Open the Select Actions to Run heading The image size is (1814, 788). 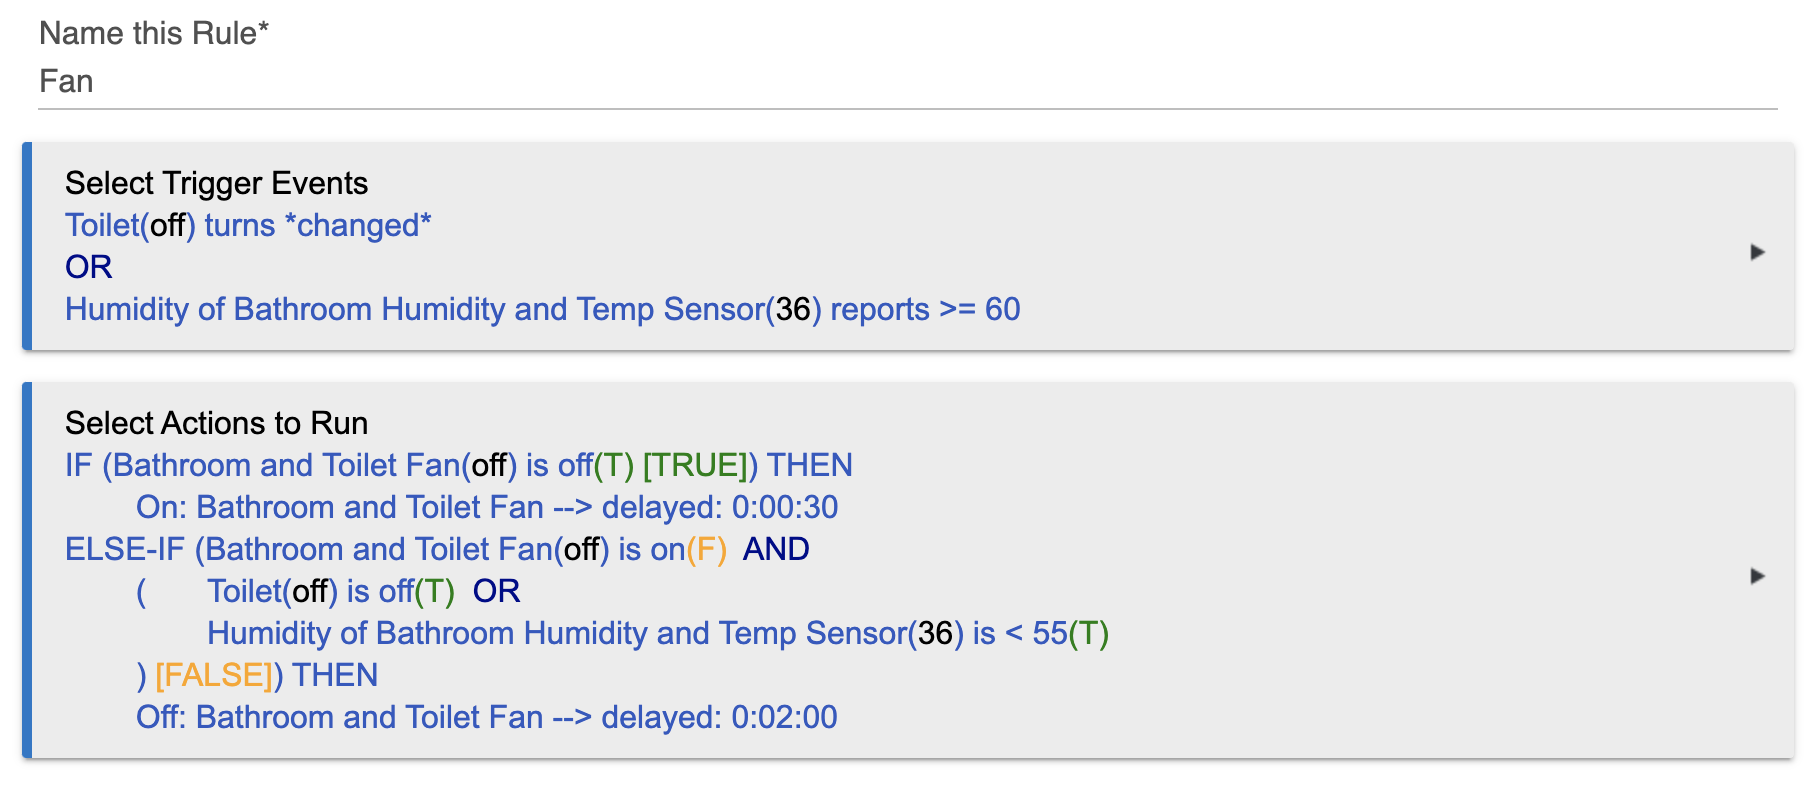pos(216,423)
